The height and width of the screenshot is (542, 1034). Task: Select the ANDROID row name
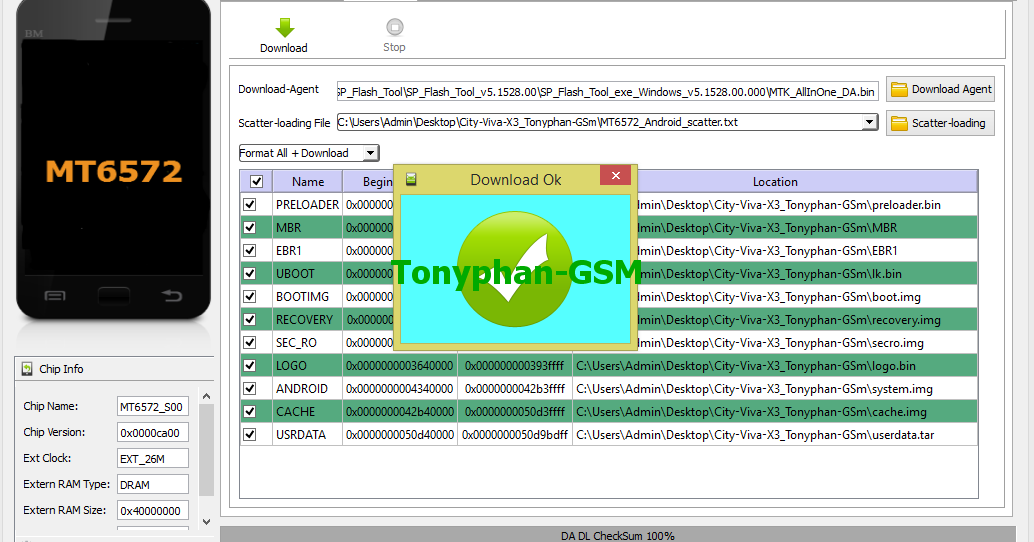[302, 388]
